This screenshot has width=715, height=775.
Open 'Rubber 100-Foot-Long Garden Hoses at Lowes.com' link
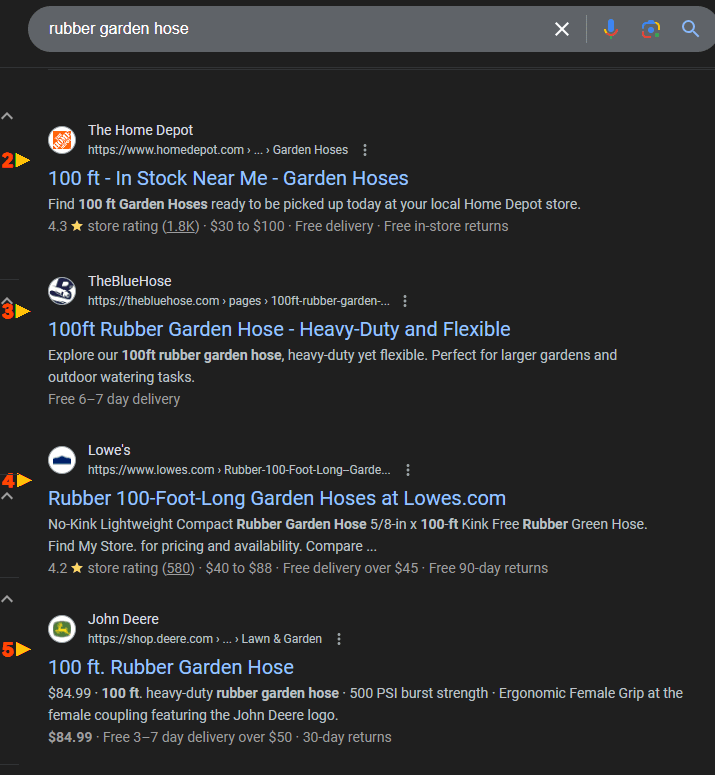(x=277, y=499)
